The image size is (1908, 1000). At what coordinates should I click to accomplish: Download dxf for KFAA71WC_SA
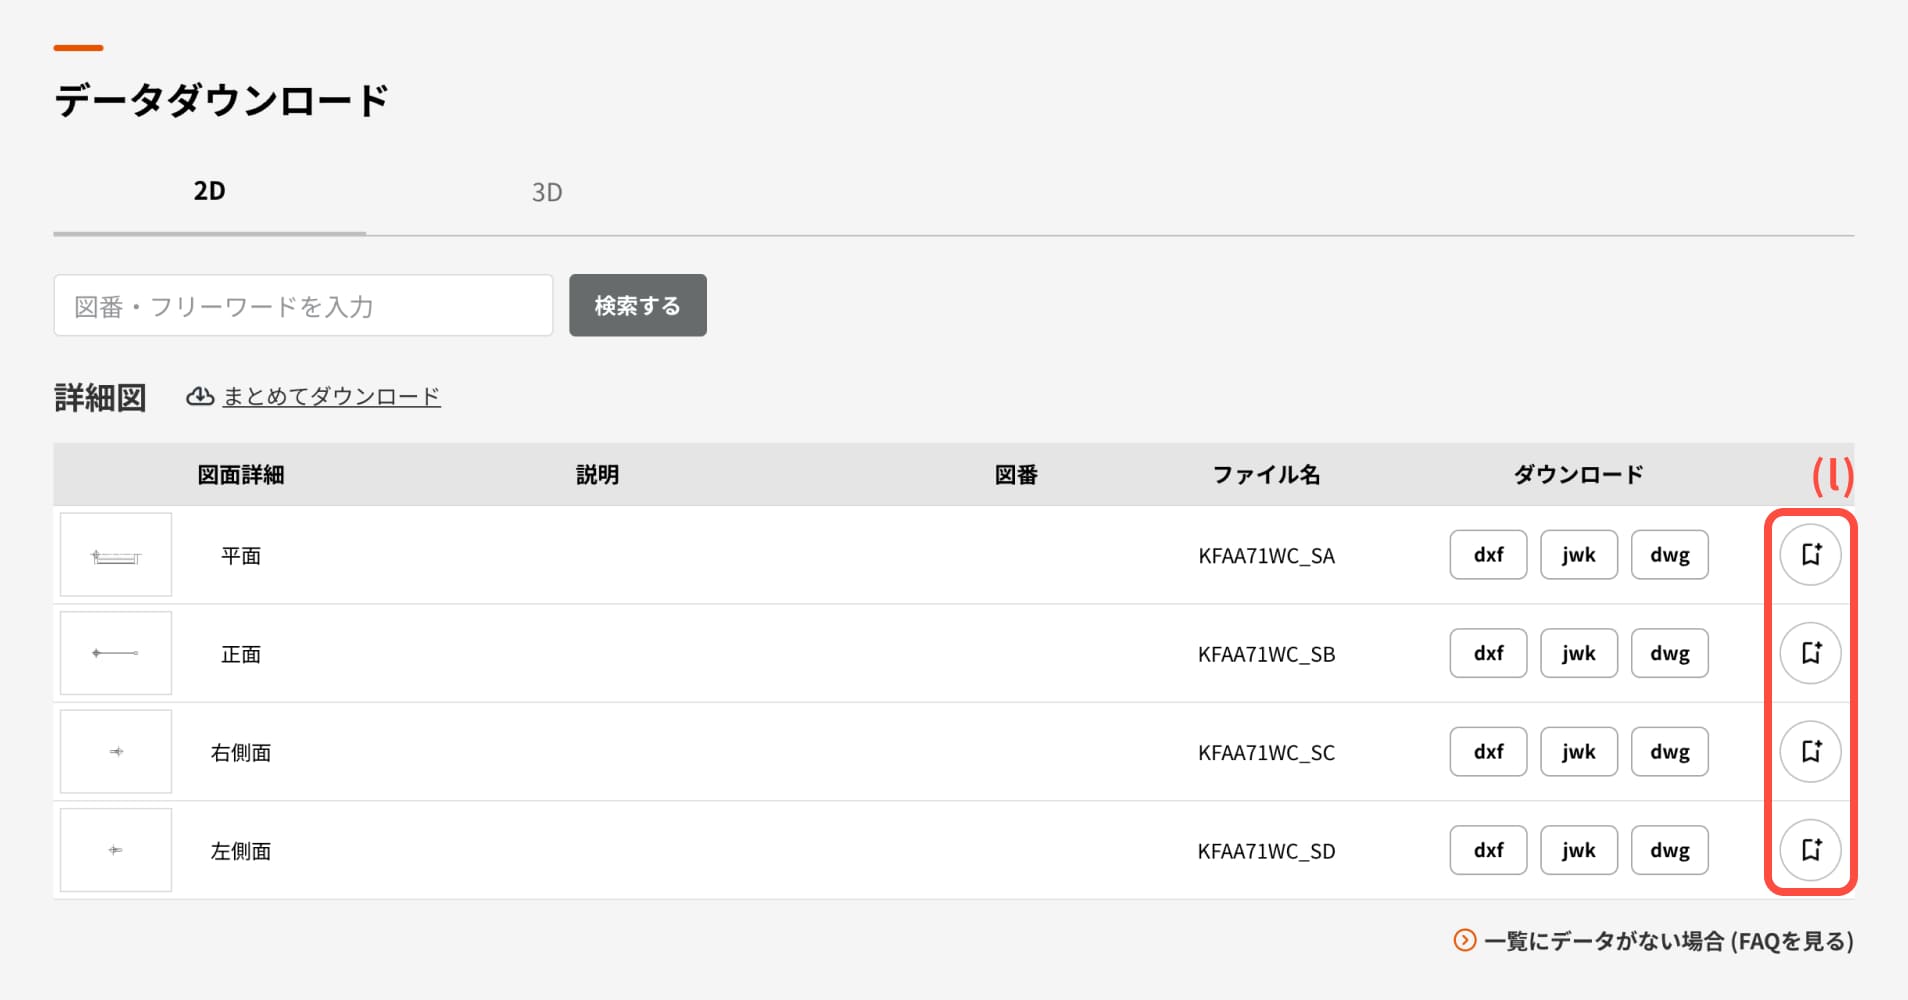(x=1488, y=555)
